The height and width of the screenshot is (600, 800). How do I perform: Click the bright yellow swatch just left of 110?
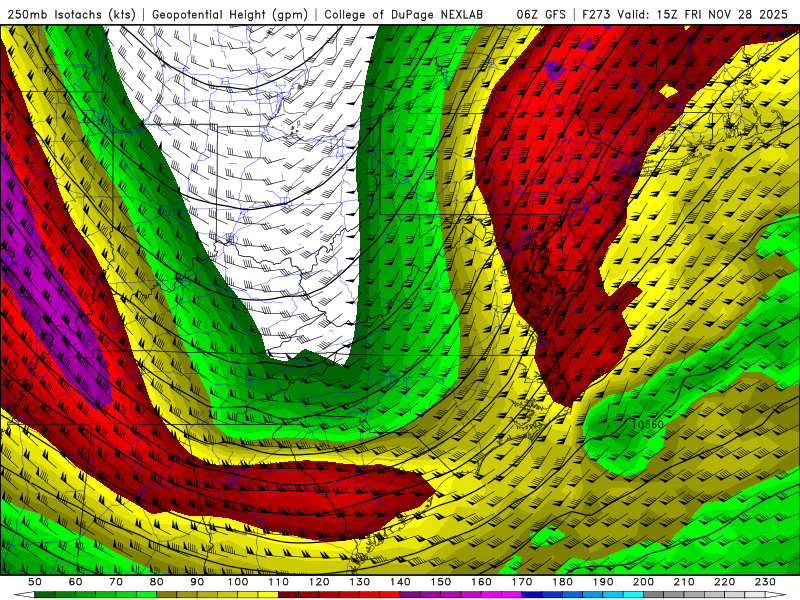click(x=268, y=594)
